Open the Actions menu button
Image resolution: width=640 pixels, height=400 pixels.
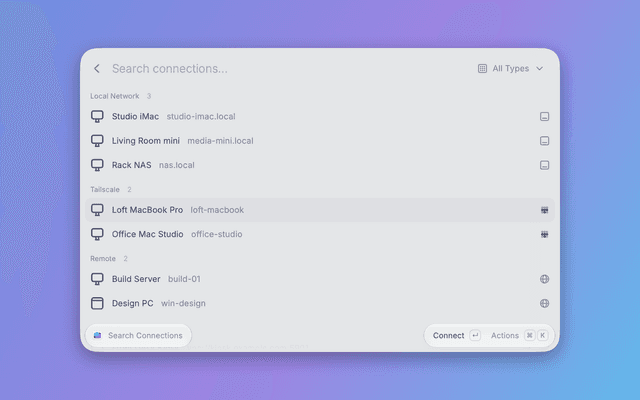coord(519,336)
